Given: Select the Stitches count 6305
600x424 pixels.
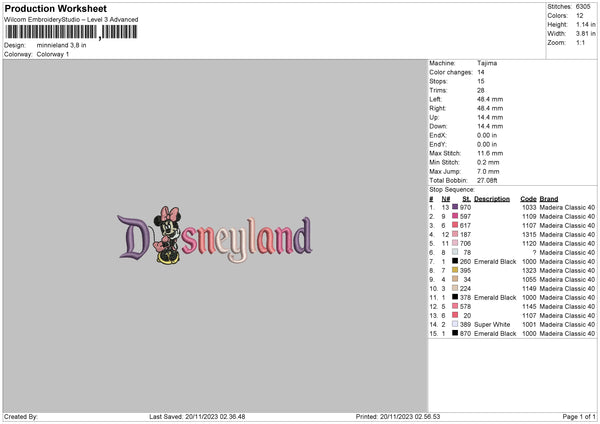Looking at the screenshot, I should [x=583, y=7].
